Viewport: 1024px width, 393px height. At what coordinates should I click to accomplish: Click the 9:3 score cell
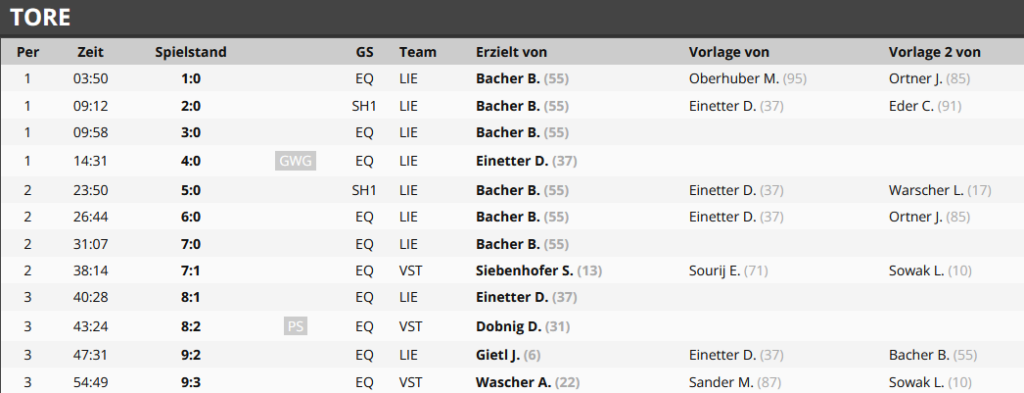(191, 383)
